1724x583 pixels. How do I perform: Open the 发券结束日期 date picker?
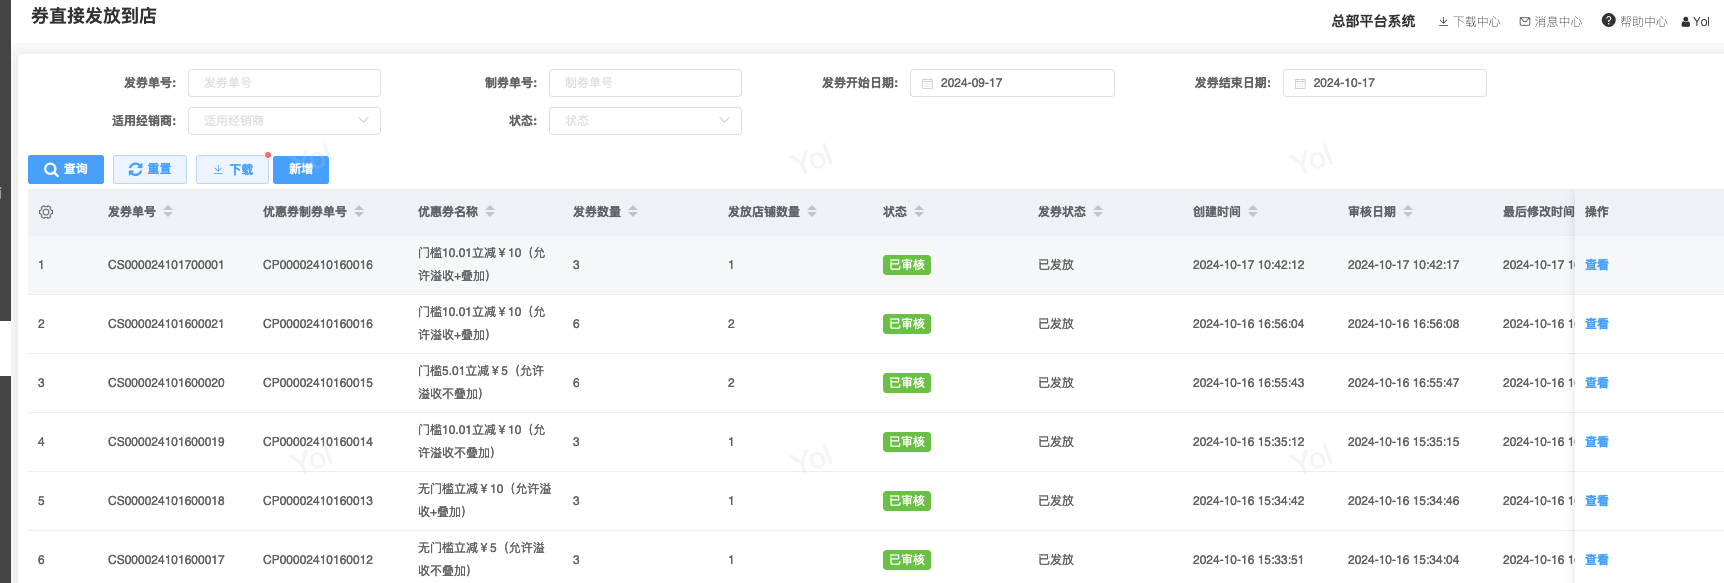click(x=1384, y=83)
